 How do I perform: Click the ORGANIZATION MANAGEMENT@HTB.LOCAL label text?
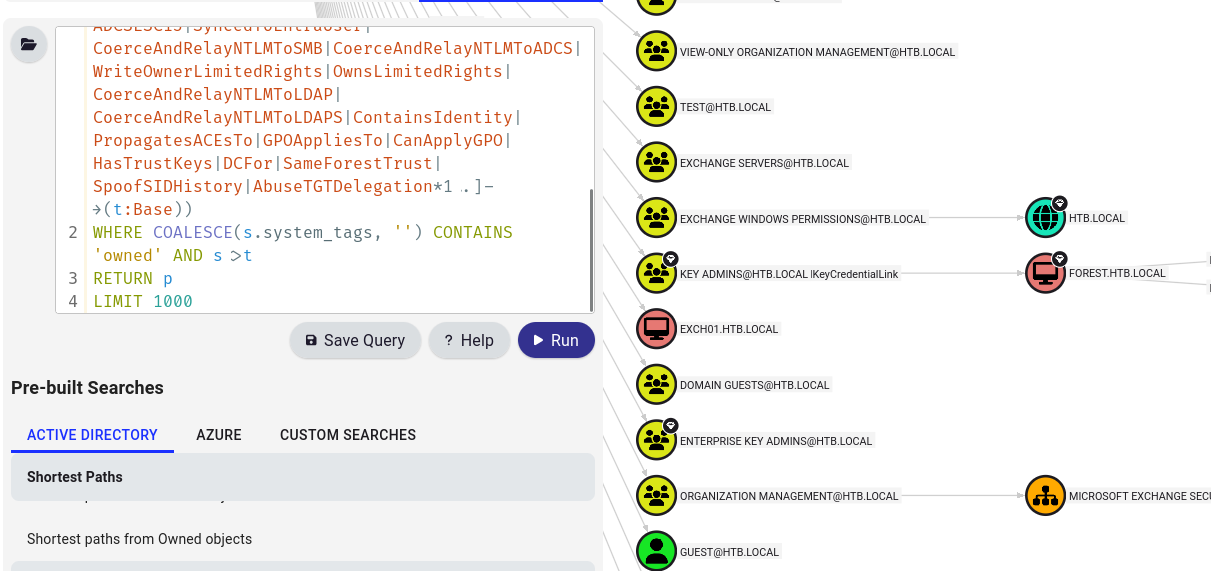pos(789,495)
